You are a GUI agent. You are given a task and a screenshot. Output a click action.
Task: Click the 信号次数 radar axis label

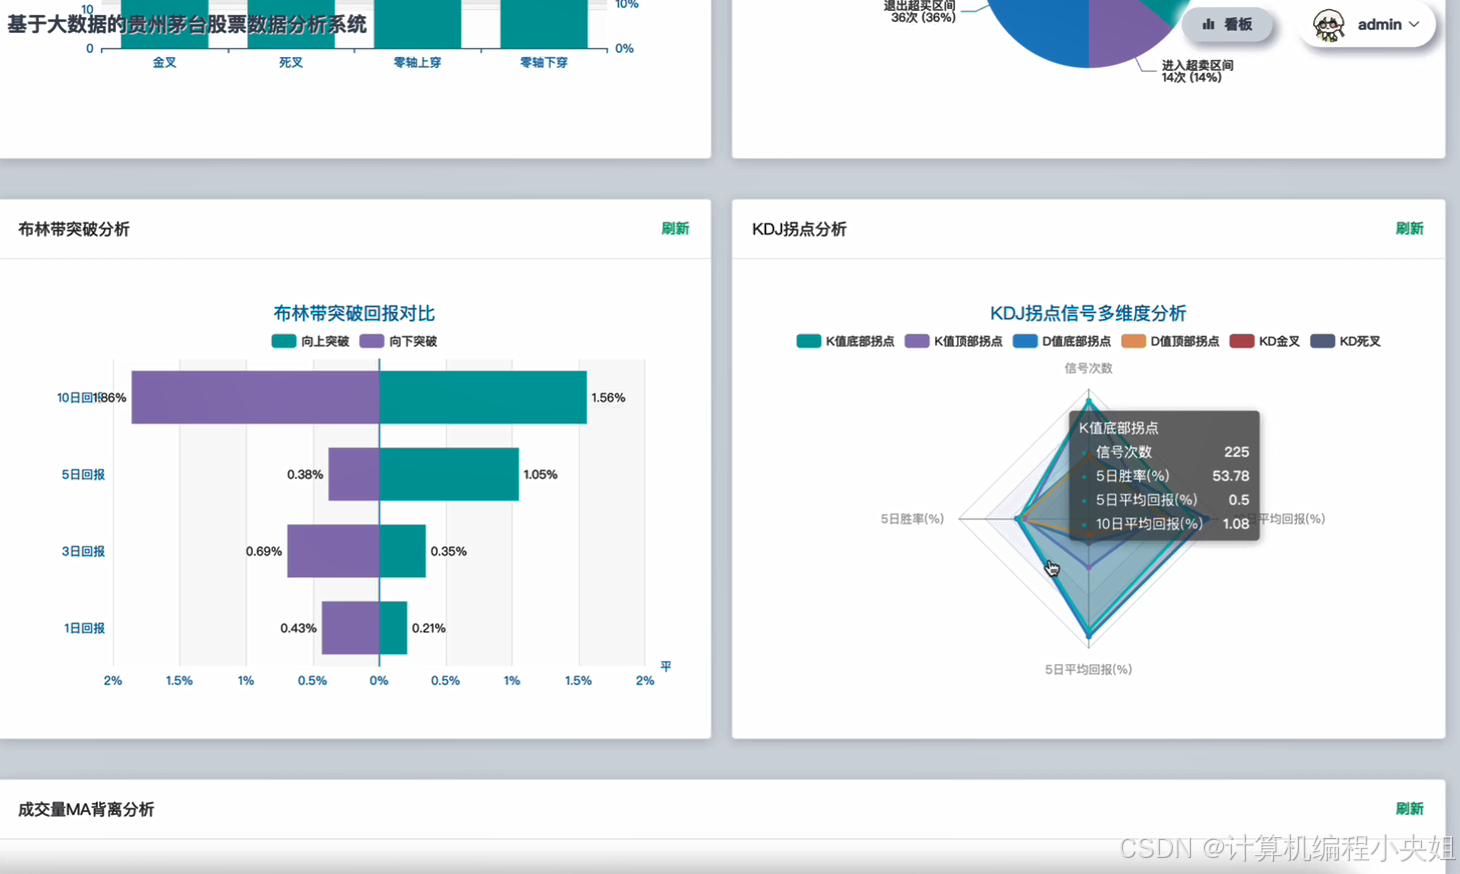(1088, 368)
